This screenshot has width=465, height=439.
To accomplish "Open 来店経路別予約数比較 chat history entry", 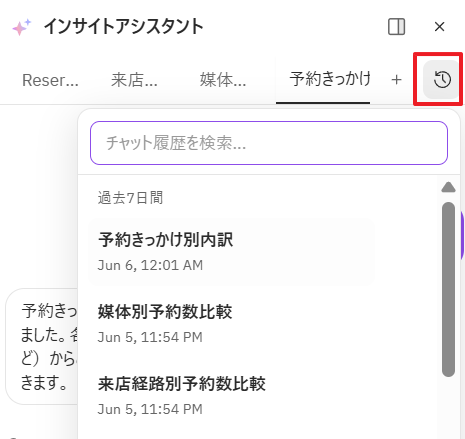I will click(231, 395).
